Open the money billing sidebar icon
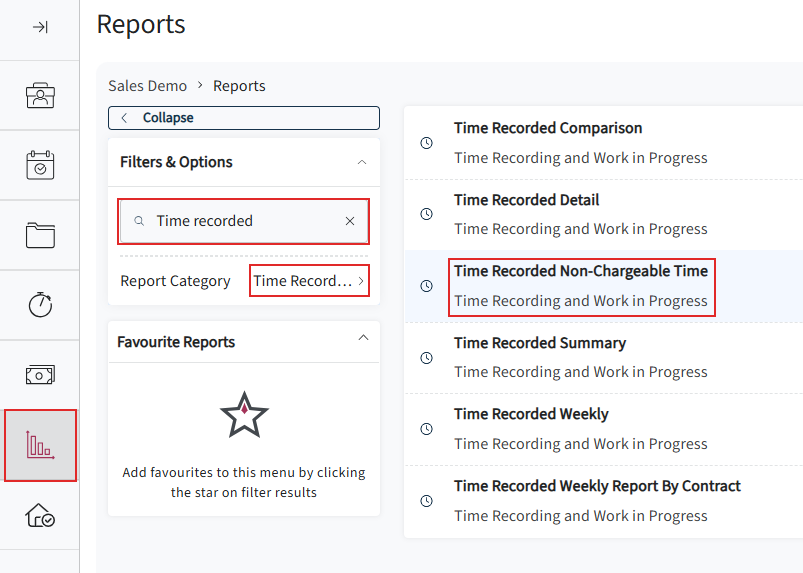Screen dimensions: 803x573 [40, 375]
